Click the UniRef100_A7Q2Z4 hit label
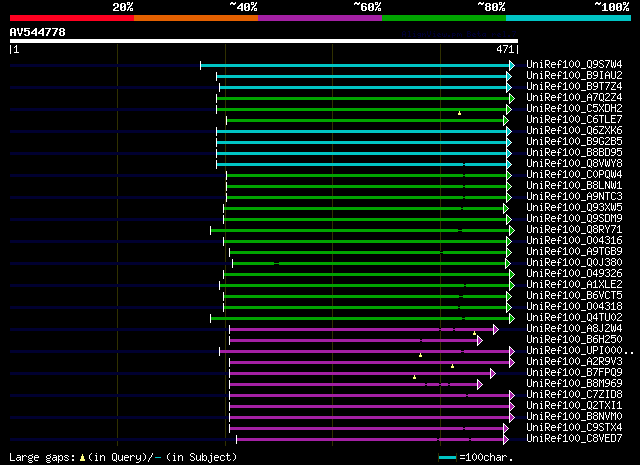 [x=574, y=98]
